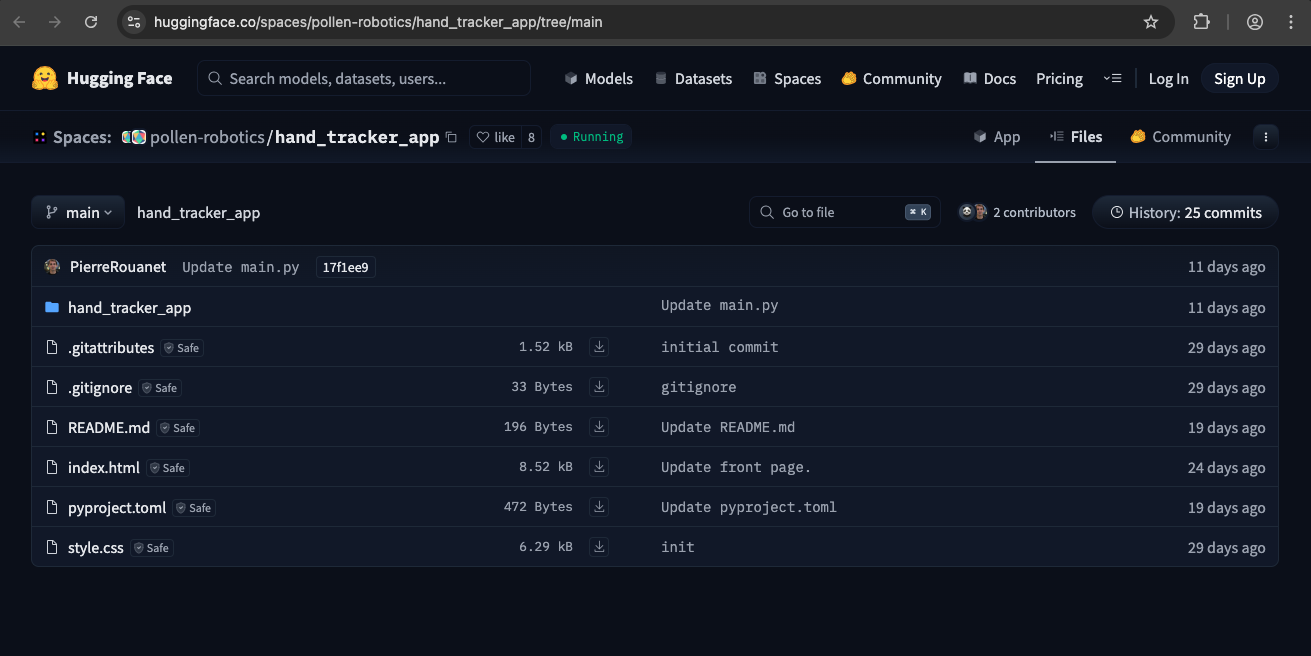Screen dimensions: 1311x656
Task: Click the Hugging Face logo emoji
Action: point(45,78)
